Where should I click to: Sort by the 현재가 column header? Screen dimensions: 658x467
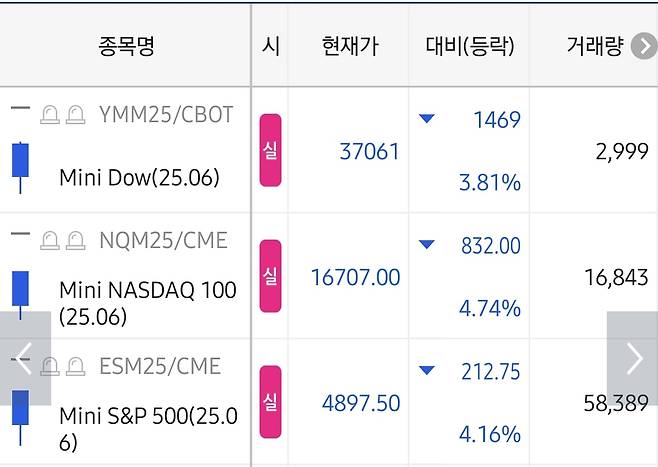pyautogui.click(x=350, y=46)
